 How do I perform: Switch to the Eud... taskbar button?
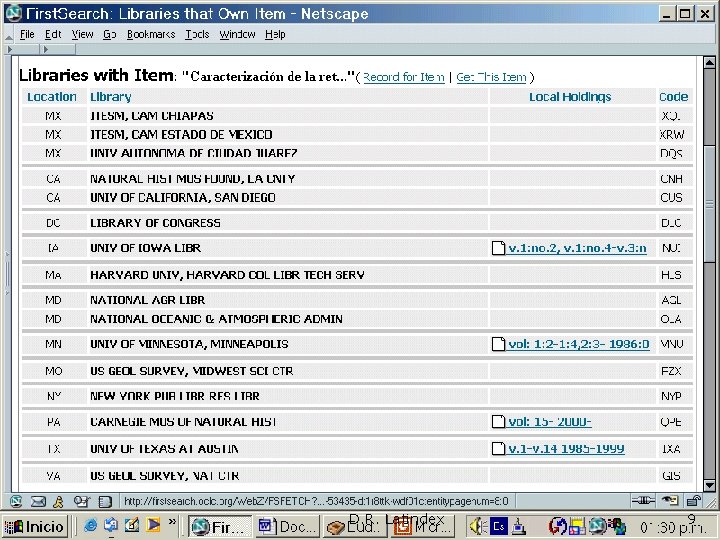tap(354, 526)
